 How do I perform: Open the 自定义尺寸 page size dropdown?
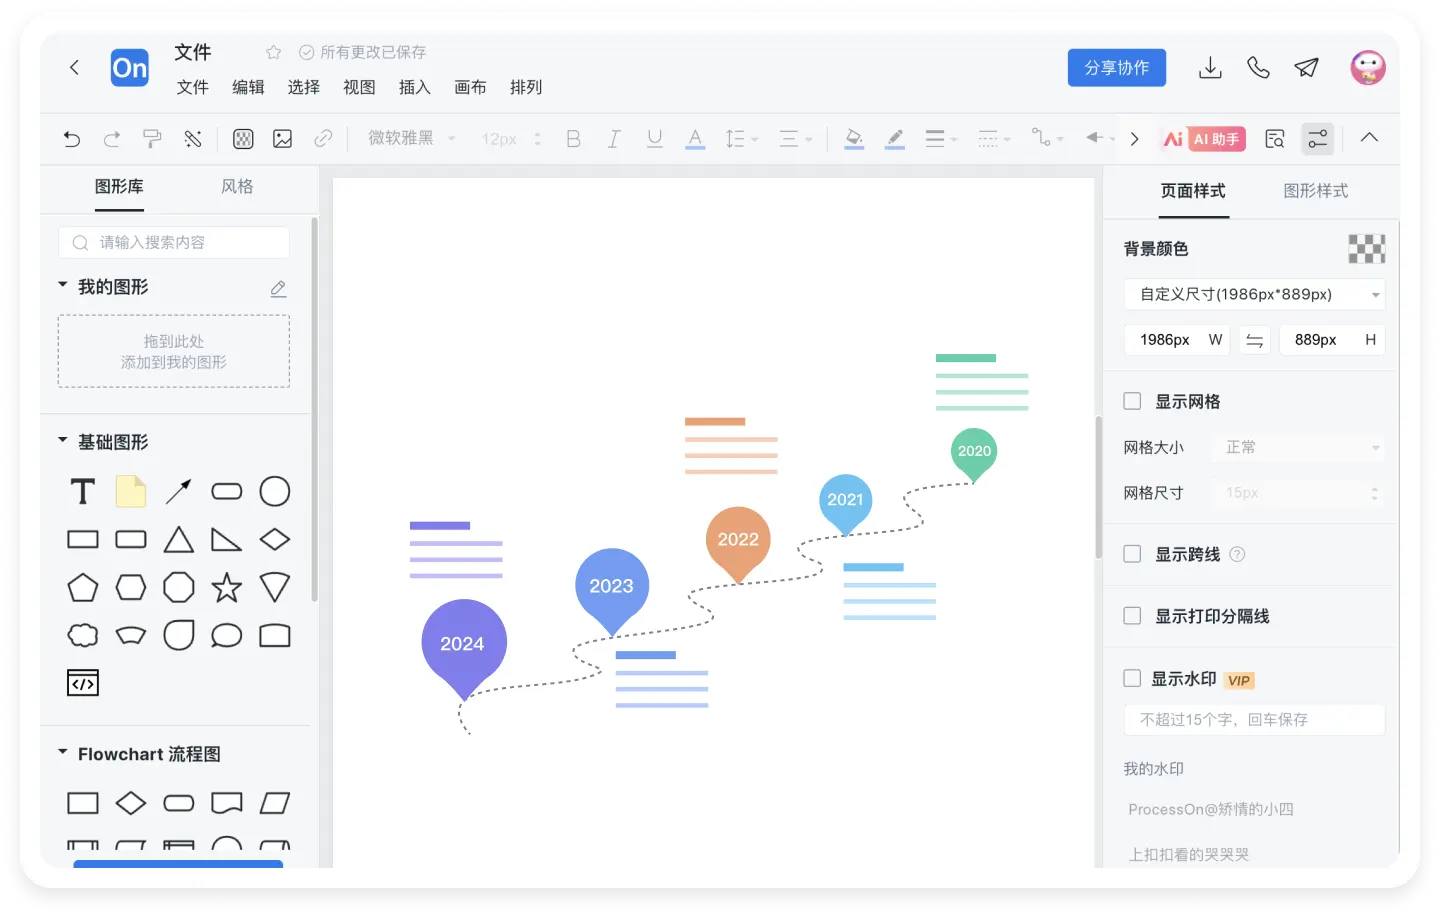pos(1254,294)
